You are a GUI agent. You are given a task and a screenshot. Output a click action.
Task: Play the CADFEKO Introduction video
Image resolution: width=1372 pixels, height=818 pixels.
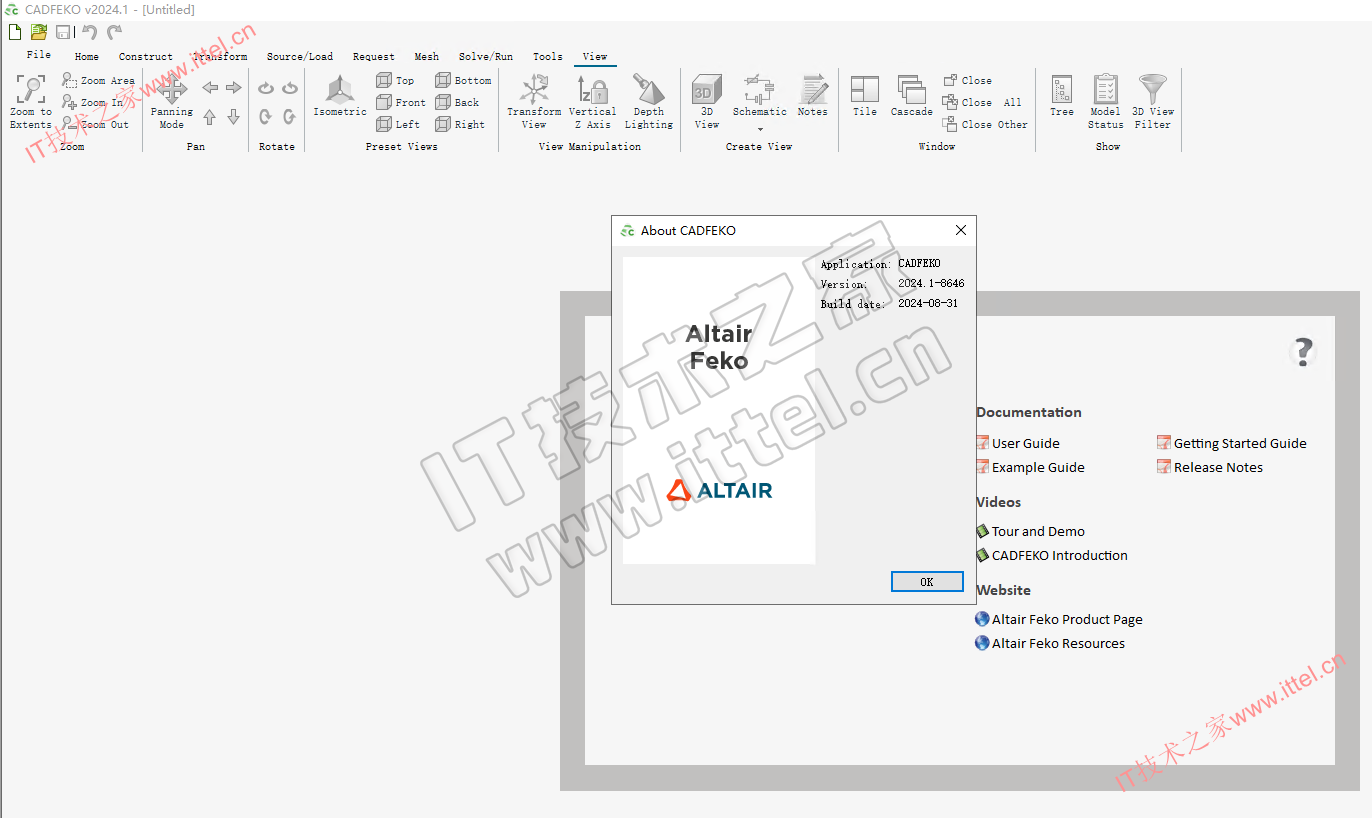pyautogui.click(x=1052, y=555)
